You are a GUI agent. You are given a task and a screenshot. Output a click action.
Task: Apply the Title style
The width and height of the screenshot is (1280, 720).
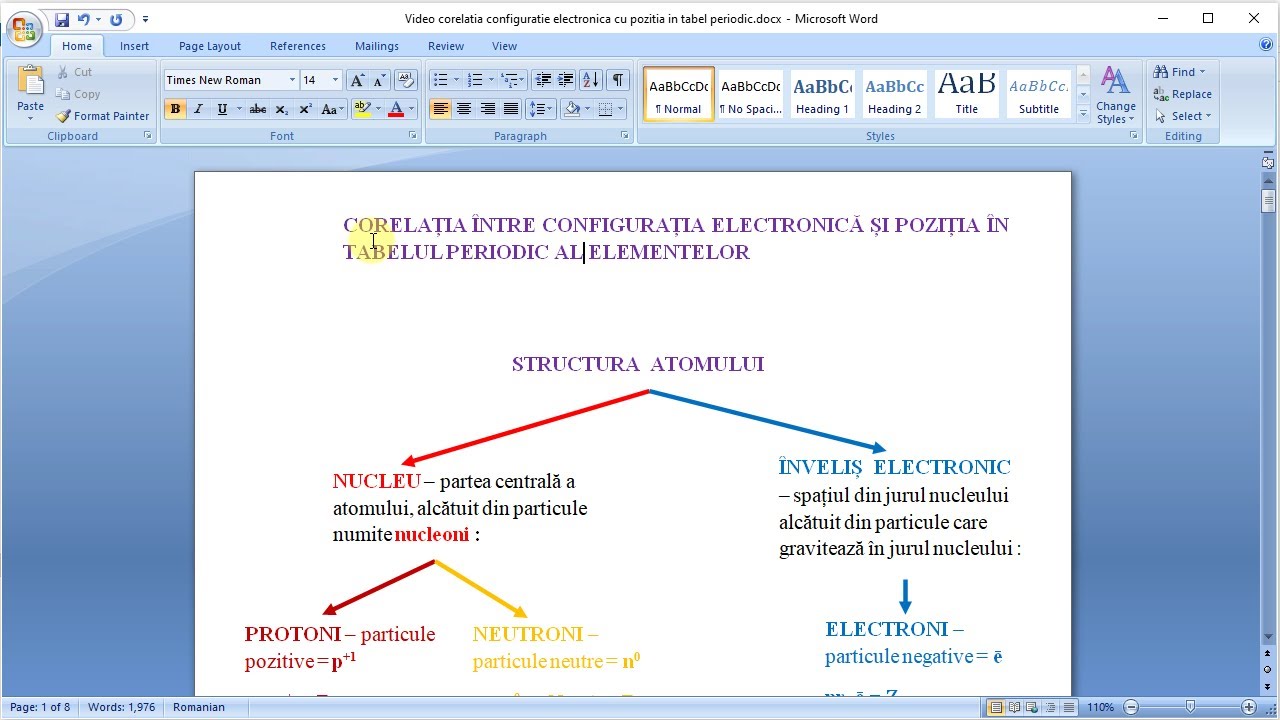pos(966,94)
